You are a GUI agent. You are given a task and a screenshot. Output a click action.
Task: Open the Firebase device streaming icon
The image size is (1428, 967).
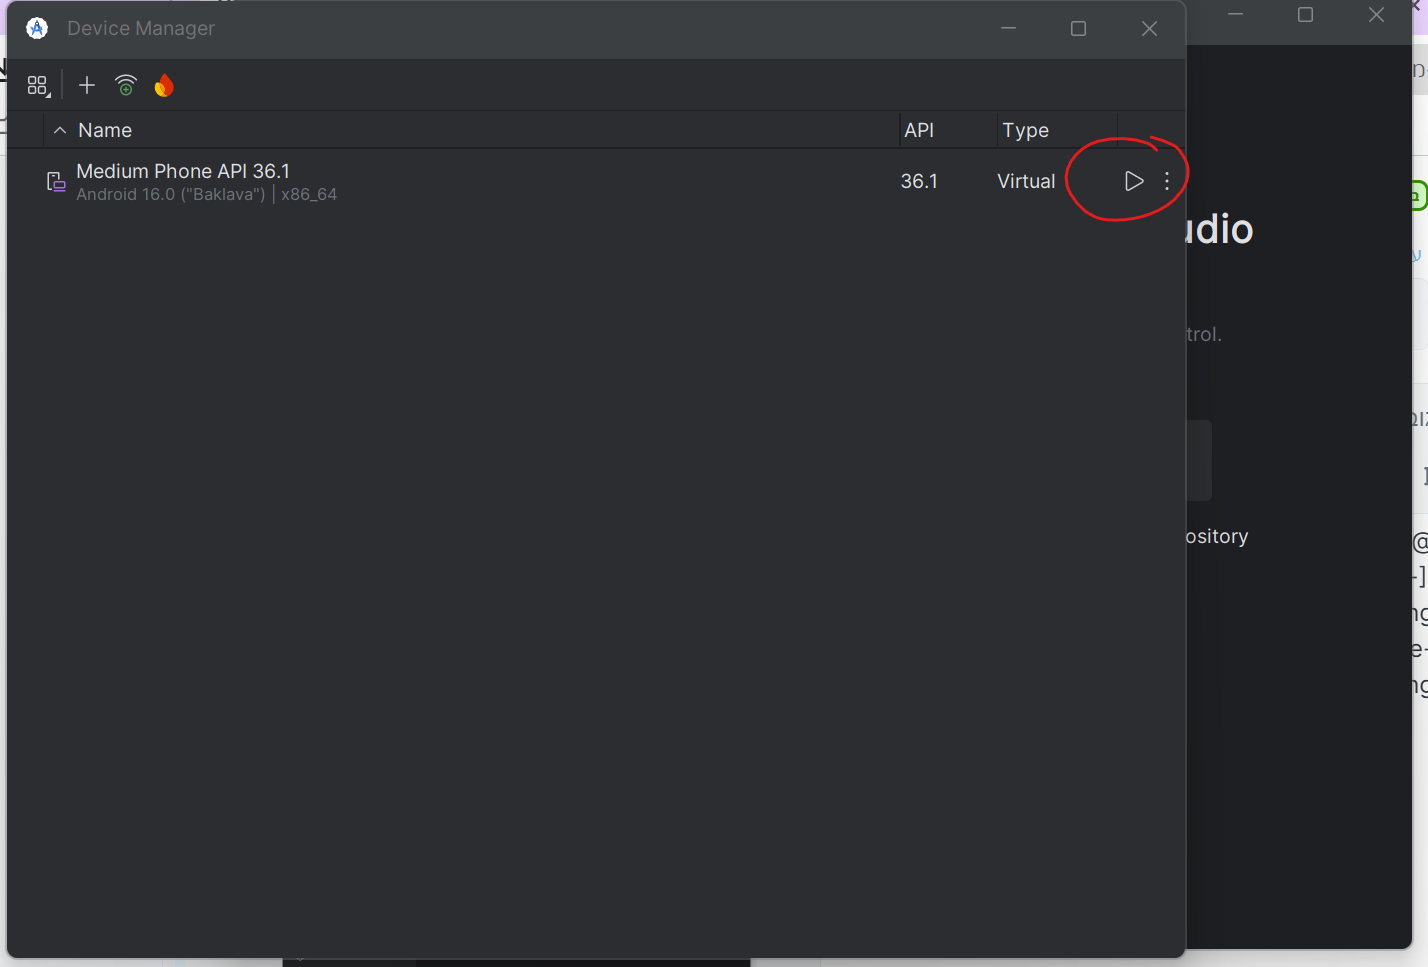click(x=164, y=86)
